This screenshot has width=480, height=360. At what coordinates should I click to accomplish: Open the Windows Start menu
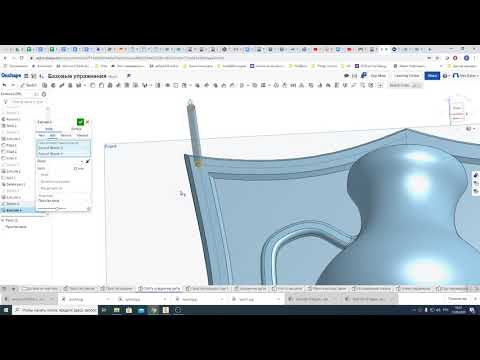coord(6,310)
